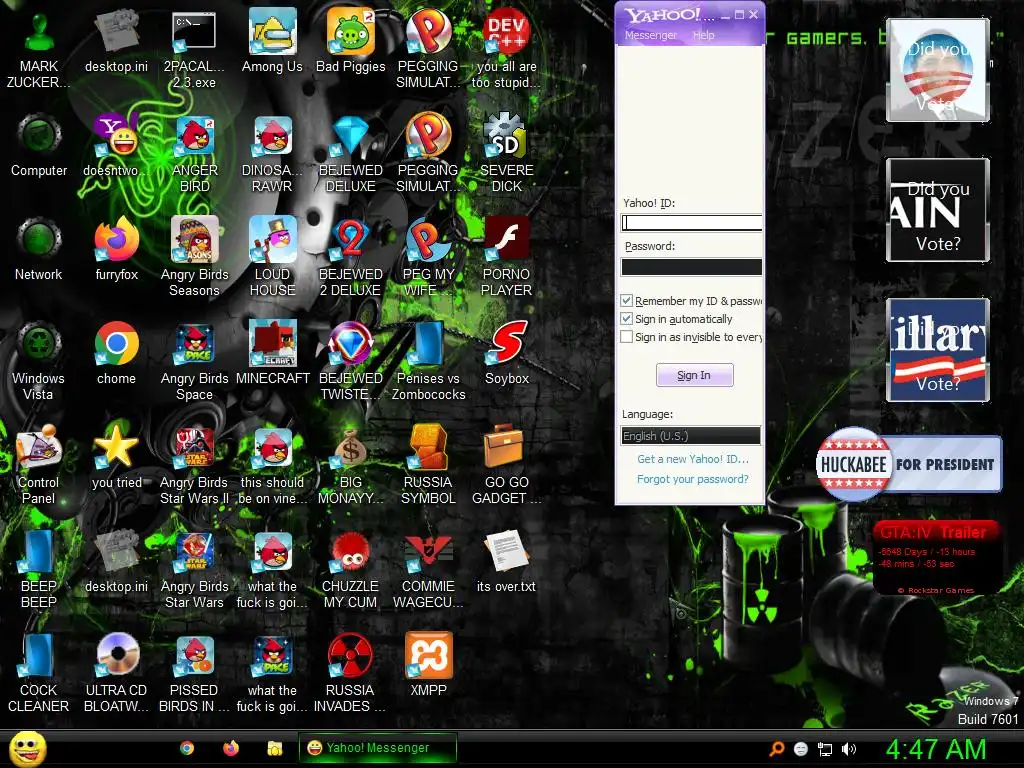The height and width of the screenshot is (768, 1024).
Task: Click the volume speaker tray icon
Action: pos(848,749)
